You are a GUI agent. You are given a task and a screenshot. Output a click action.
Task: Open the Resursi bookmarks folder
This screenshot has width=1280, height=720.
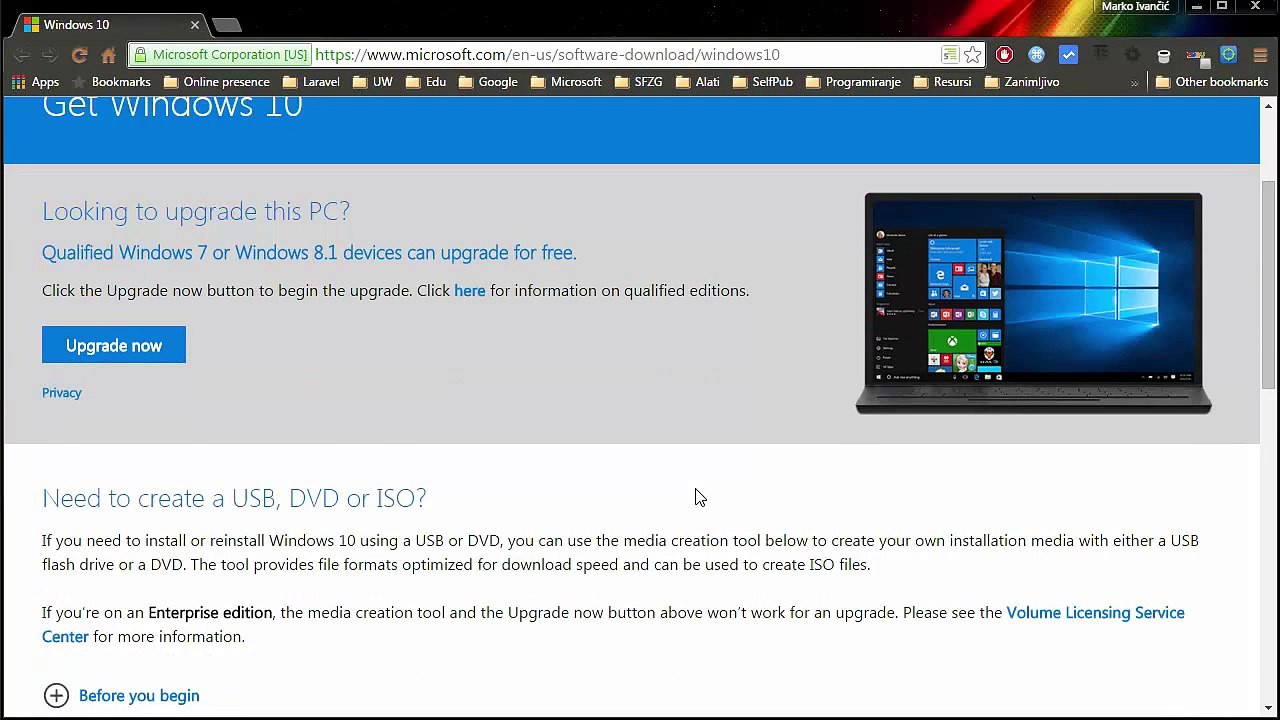pyautogui.click(x=942, y=82)
